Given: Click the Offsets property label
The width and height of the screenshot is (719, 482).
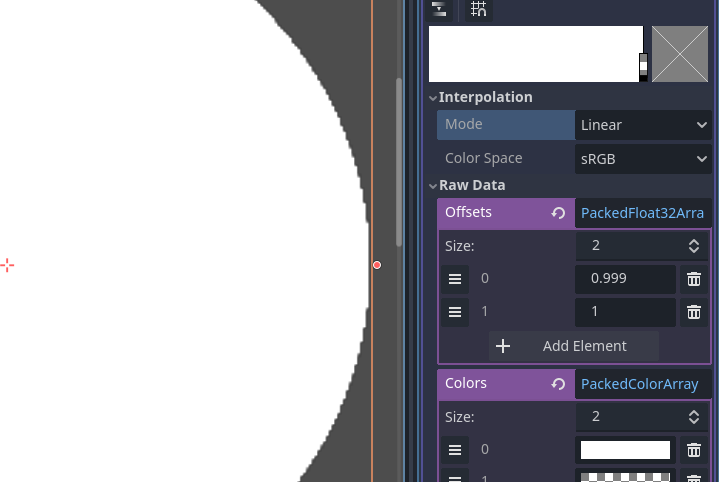Looking at the screenshot, I should click(x=468, y=212).
